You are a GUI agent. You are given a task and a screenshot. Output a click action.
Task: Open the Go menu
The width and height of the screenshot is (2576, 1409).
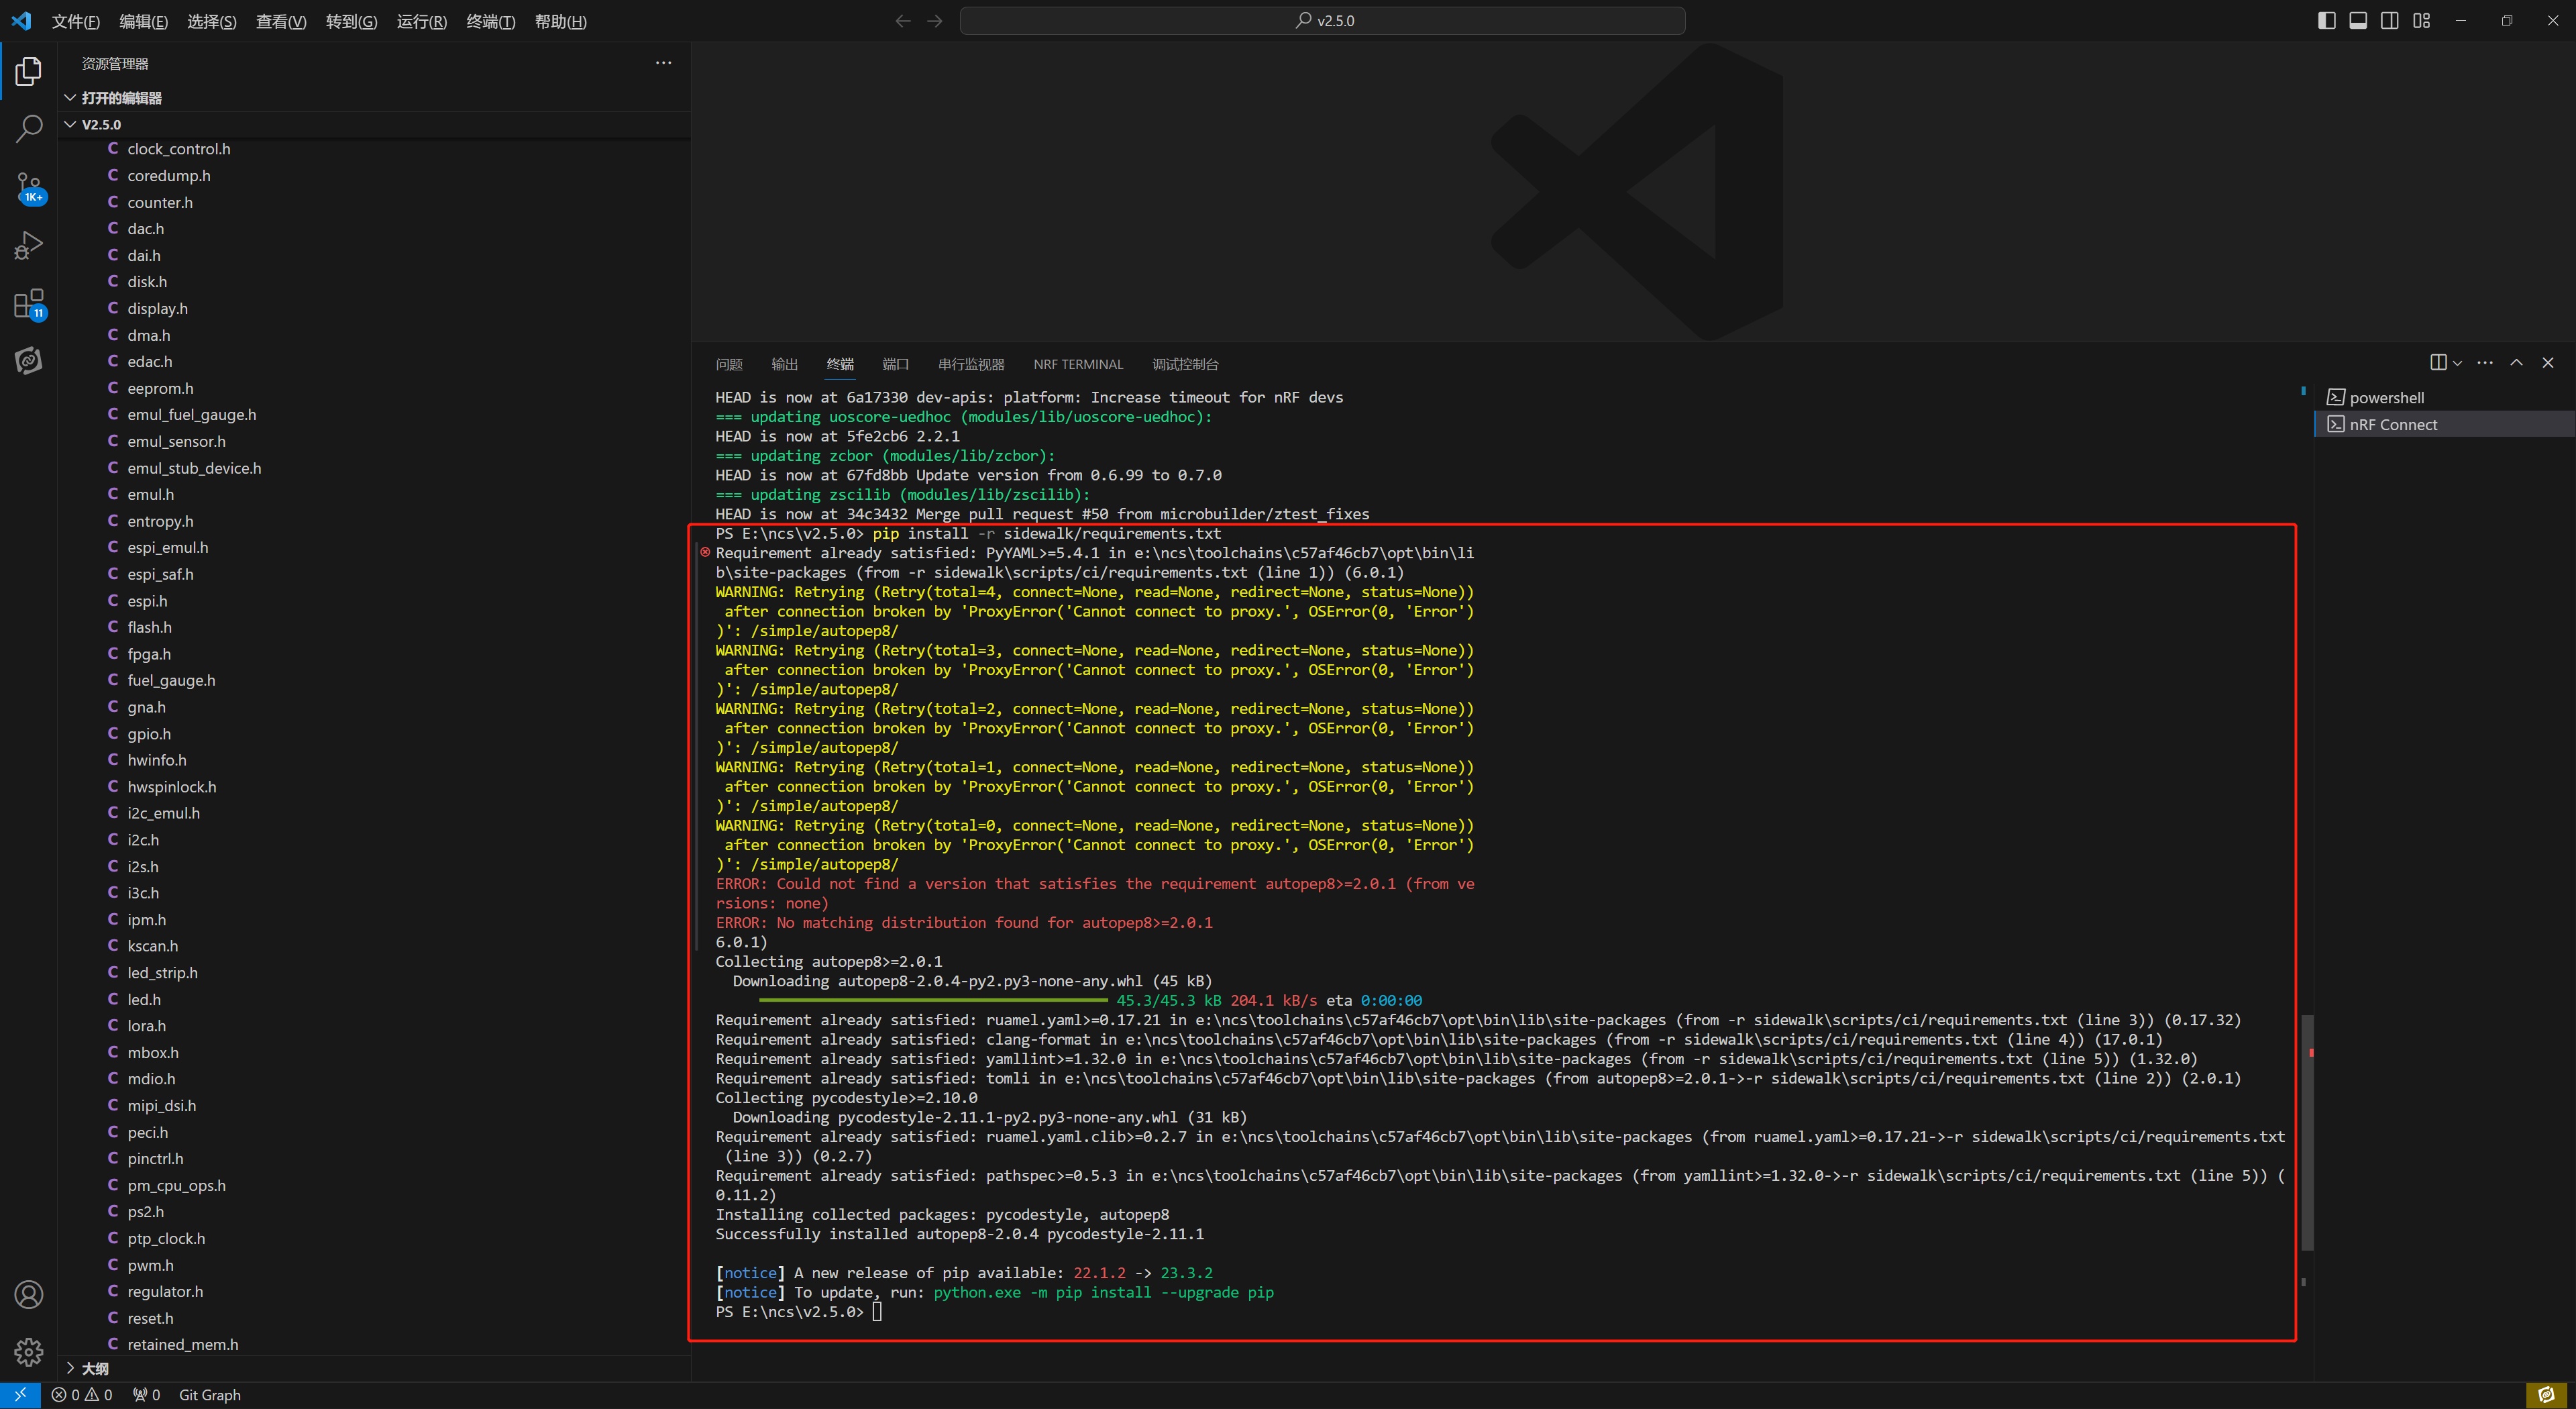click(351, 21)
